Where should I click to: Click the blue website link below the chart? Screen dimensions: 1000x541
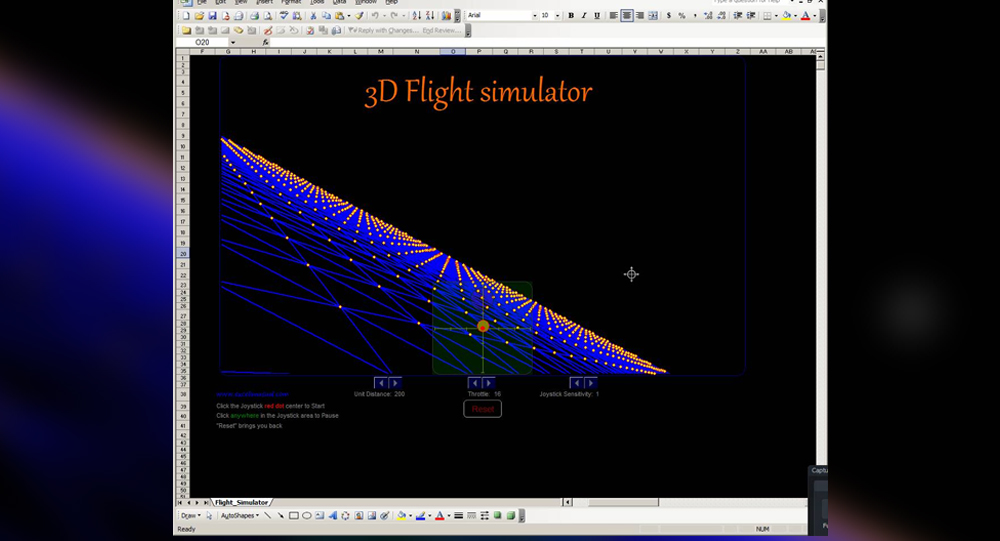point(253,394)
